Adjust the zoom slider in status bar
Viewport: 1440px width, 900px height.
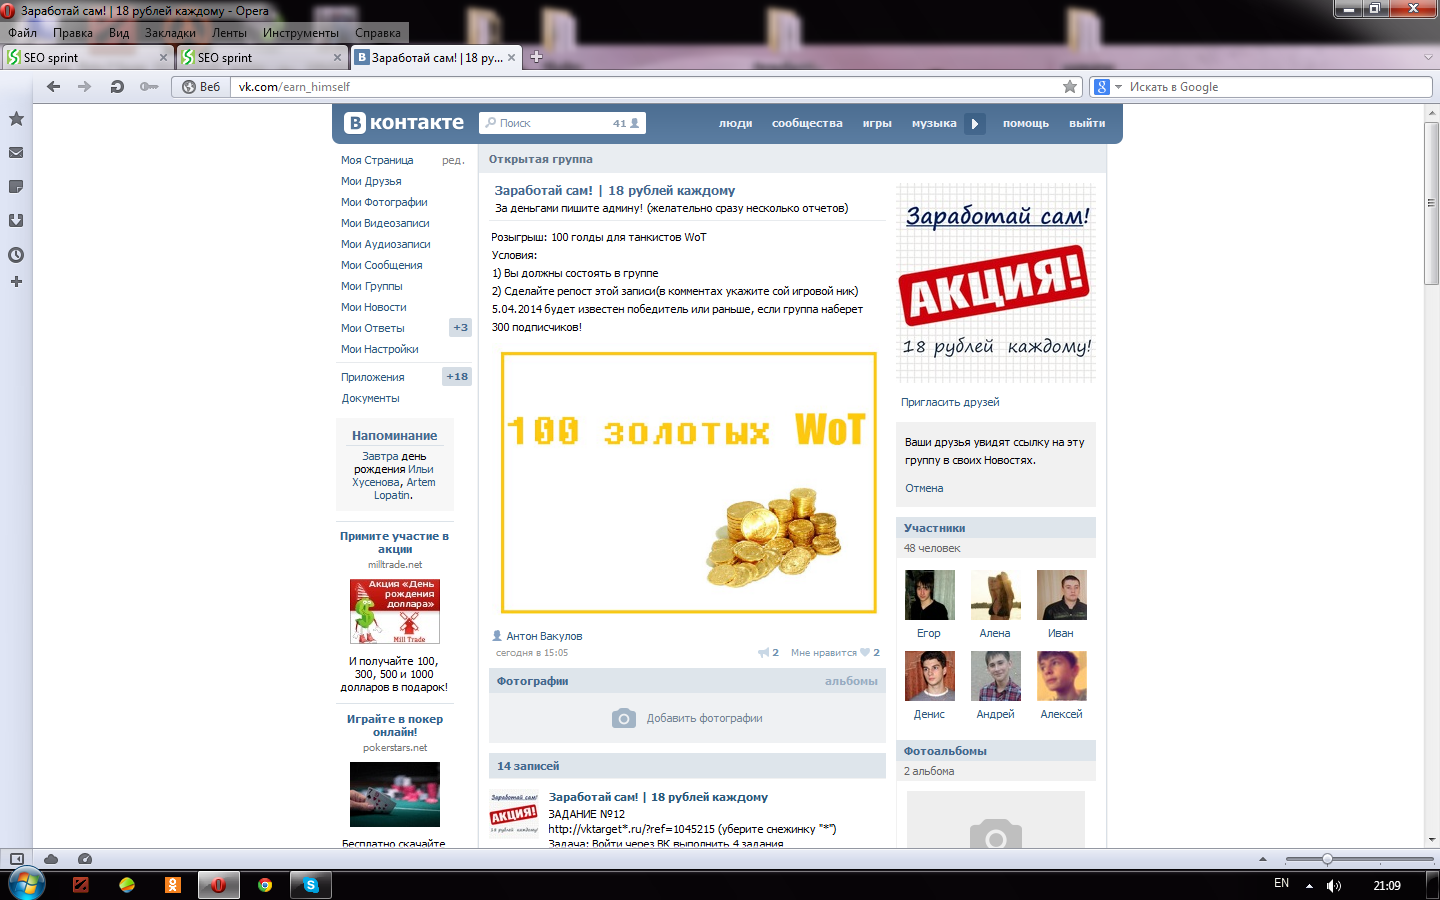[x=1327, y=860]
